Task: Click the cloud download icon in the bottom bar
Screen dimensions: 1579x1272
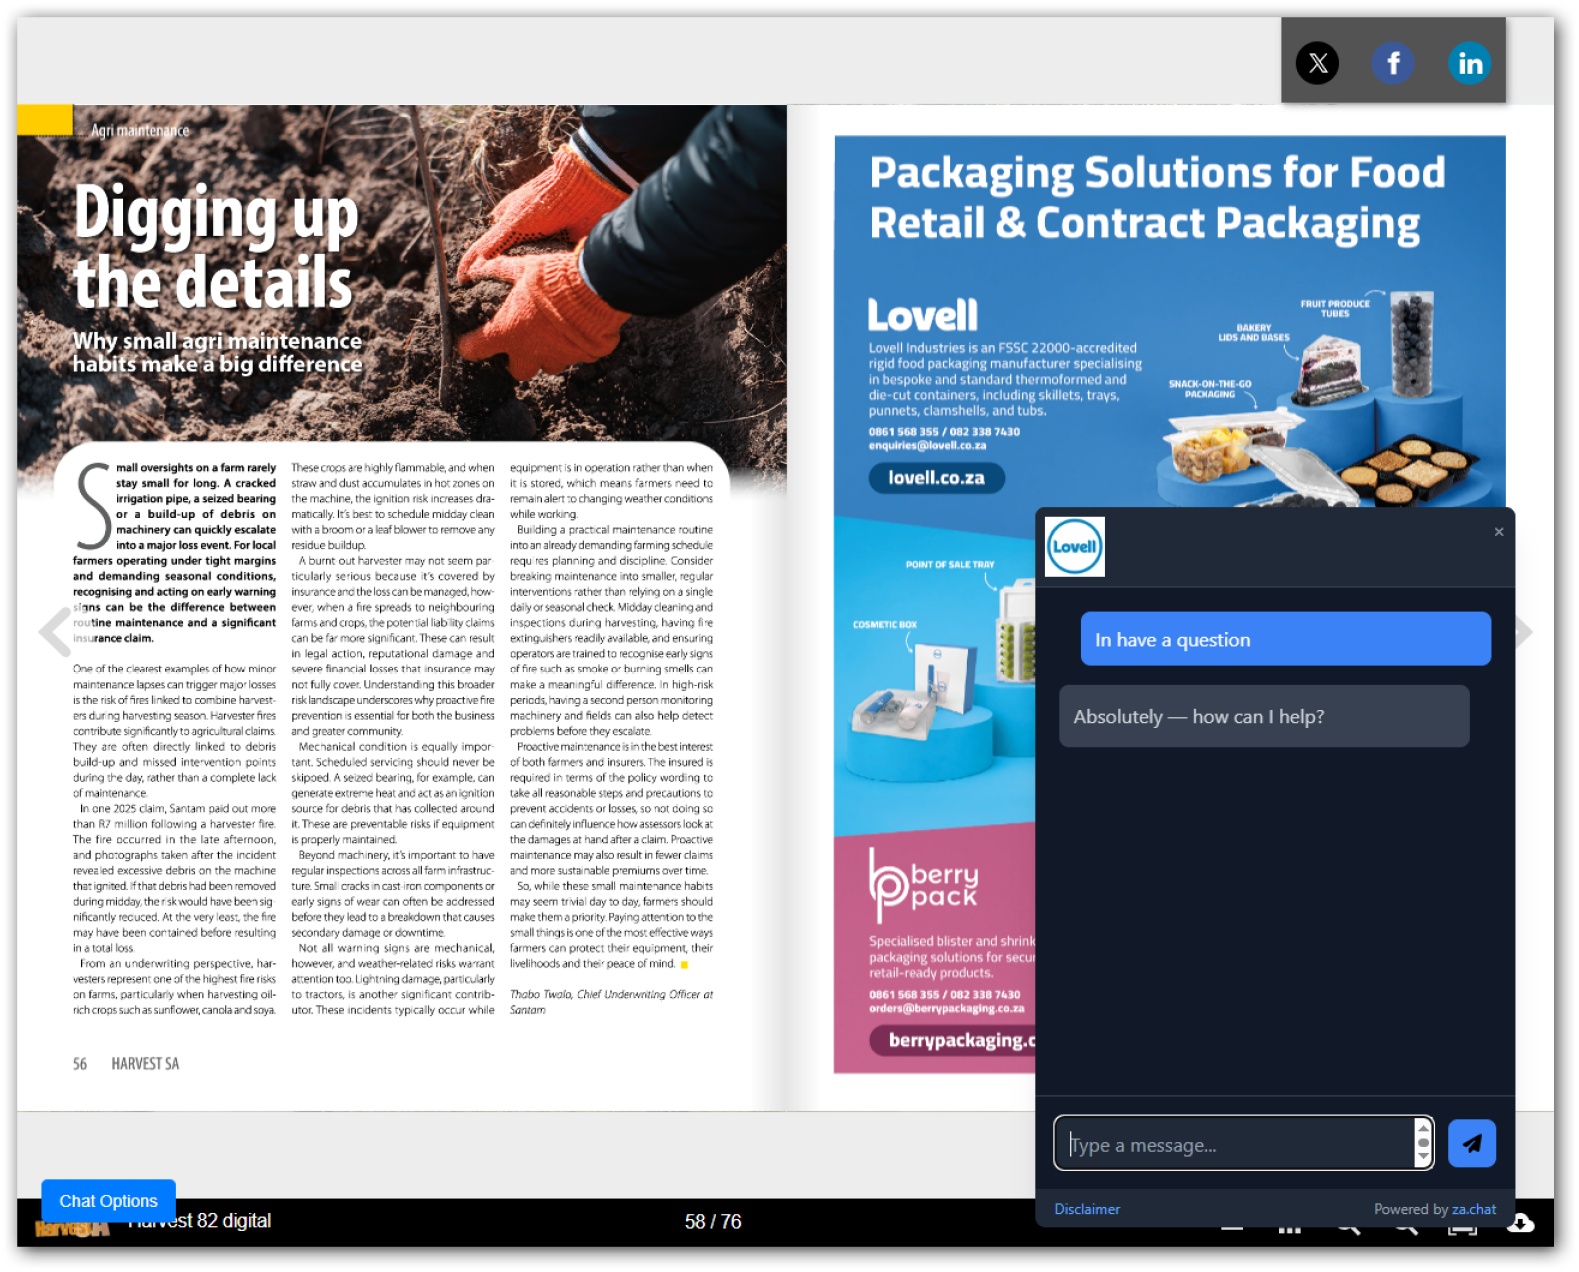Action: click(1520, 1222)
